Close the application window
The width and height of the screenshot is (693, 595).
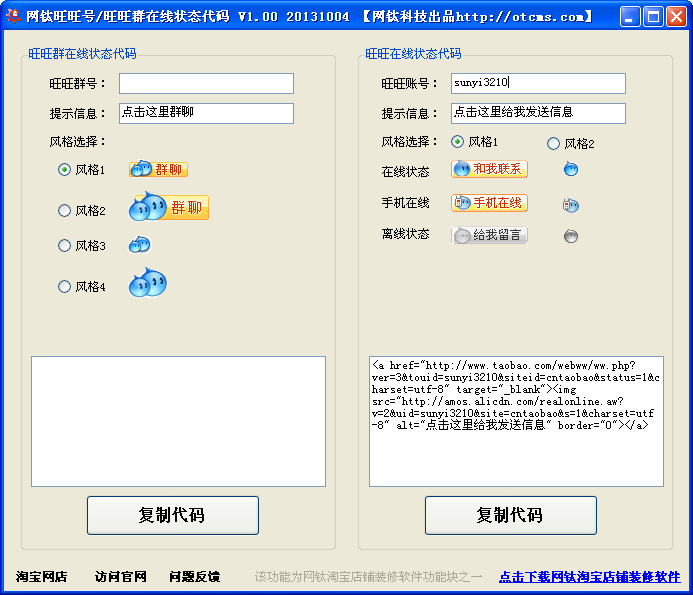677,17
